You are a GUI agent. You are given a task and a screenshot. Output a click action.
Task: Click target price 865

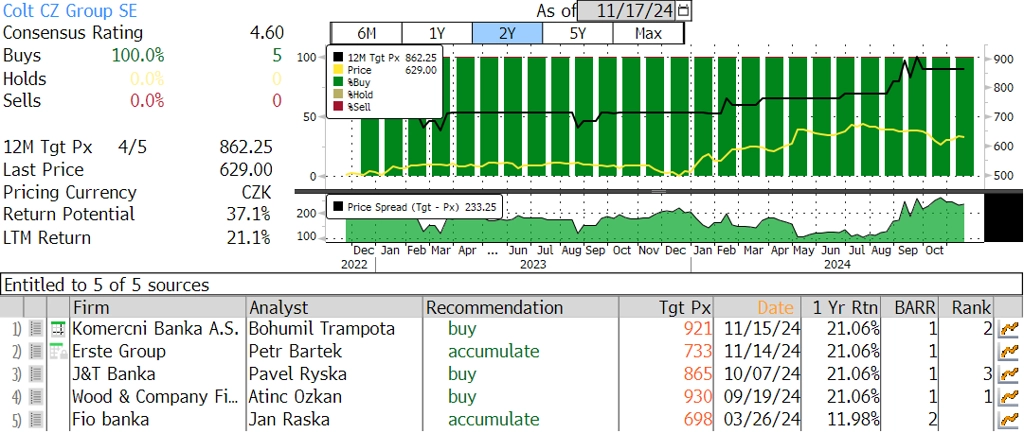[697, 374]
